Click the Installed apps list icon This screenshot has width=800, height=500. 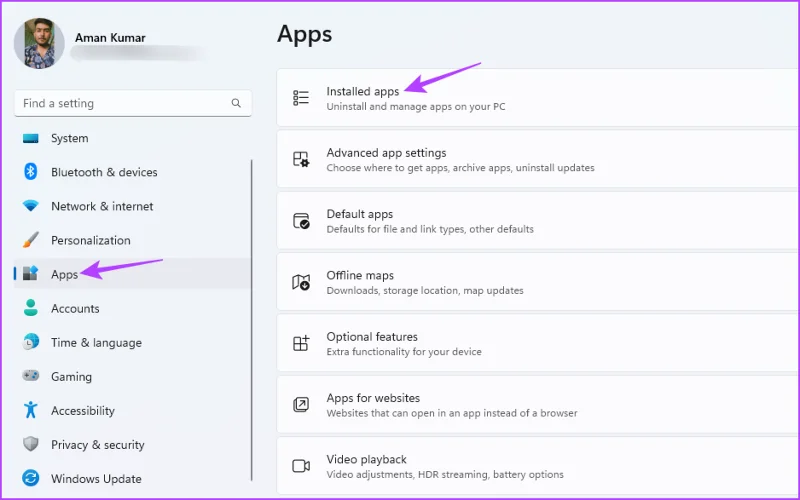pyautogui.click(x=301, y=97)
